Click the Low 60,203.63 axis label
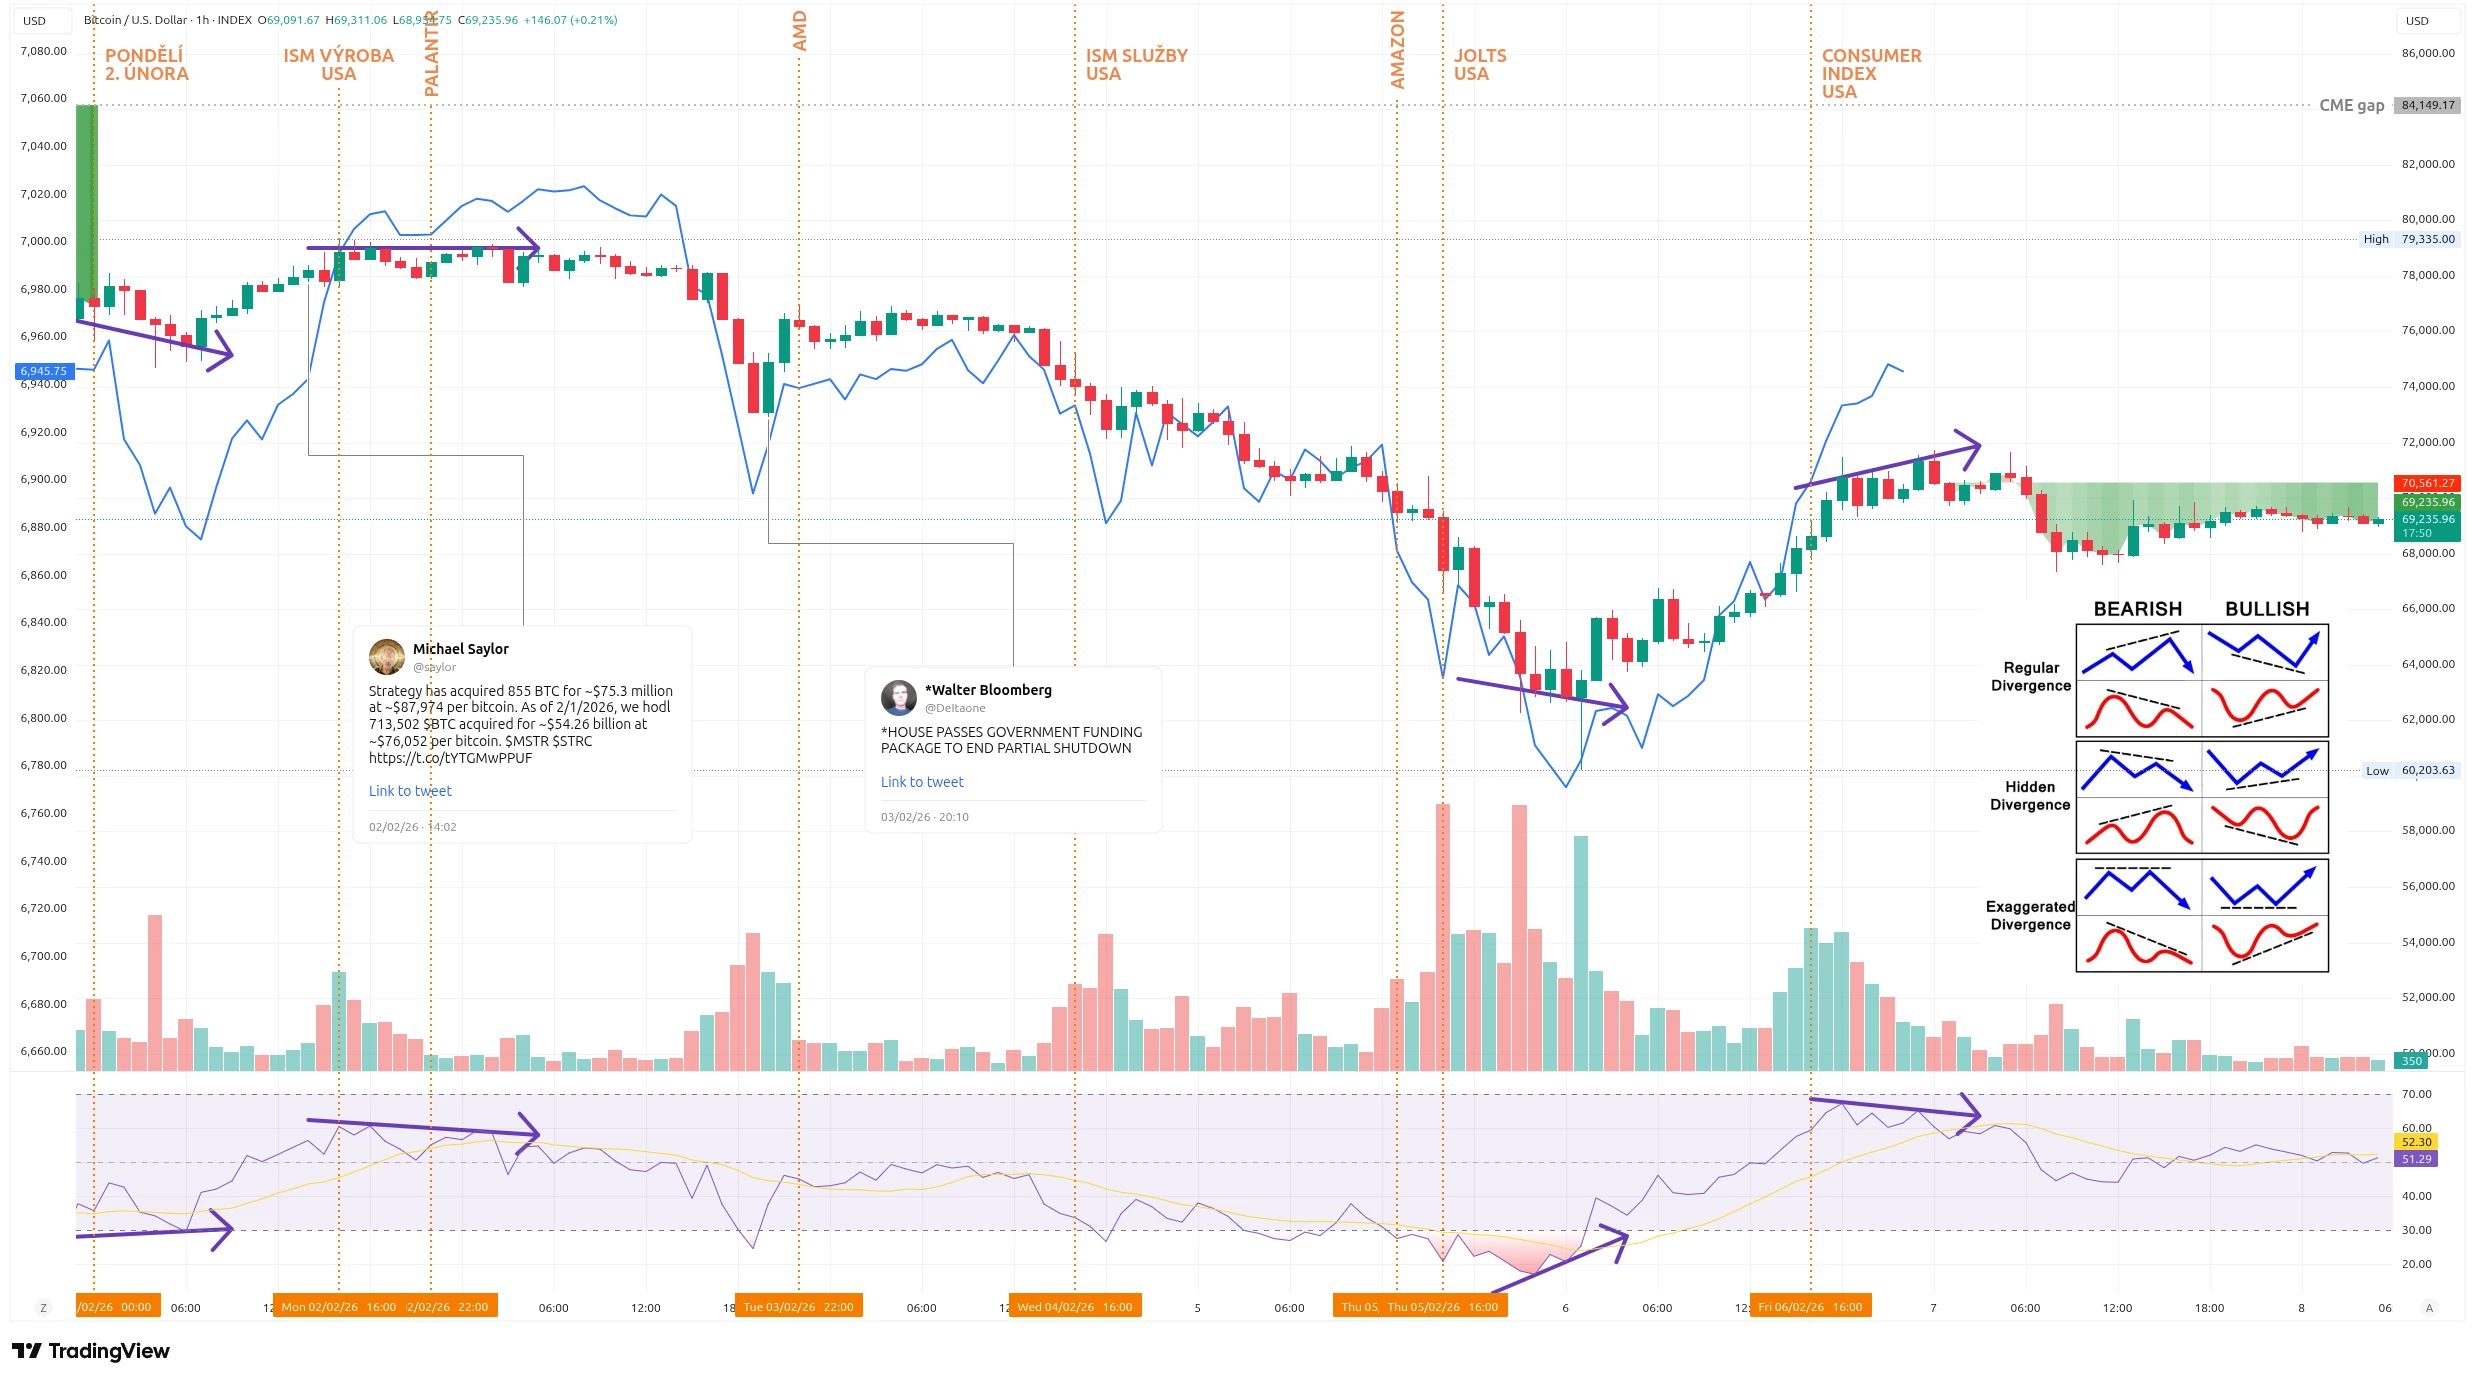The height and width of the screenshot is (1381, 2475). point(2410,771)
